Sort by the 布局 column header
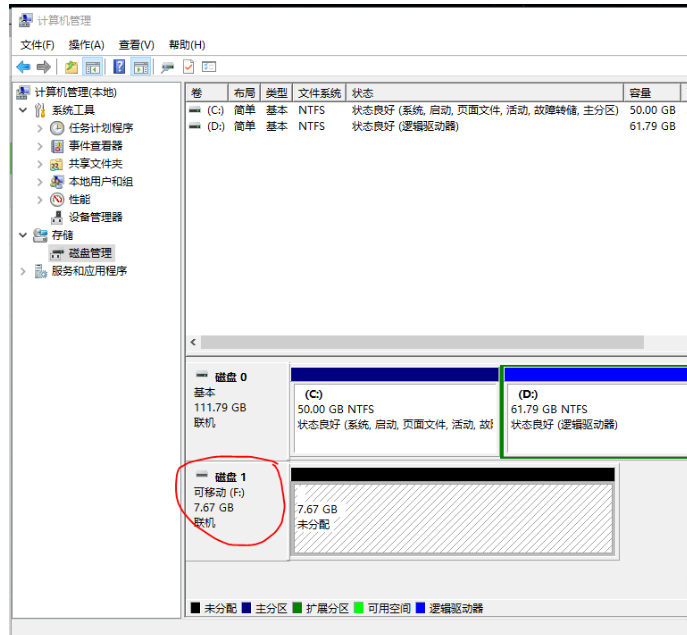This screenshot has height=635, width=687. point(244,93)
